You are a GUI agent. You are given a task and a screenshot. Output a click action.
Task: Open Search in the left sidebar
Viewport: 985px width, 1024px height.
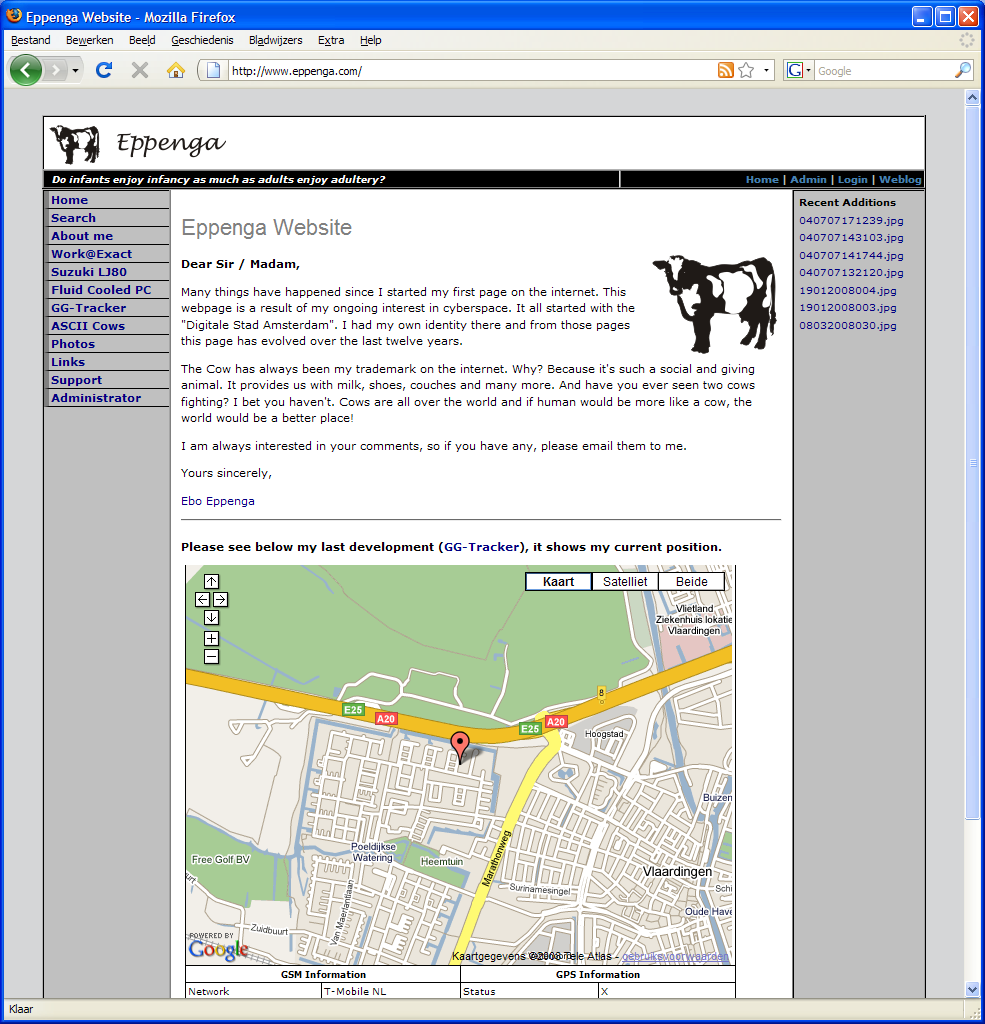[x=73, y=218]
